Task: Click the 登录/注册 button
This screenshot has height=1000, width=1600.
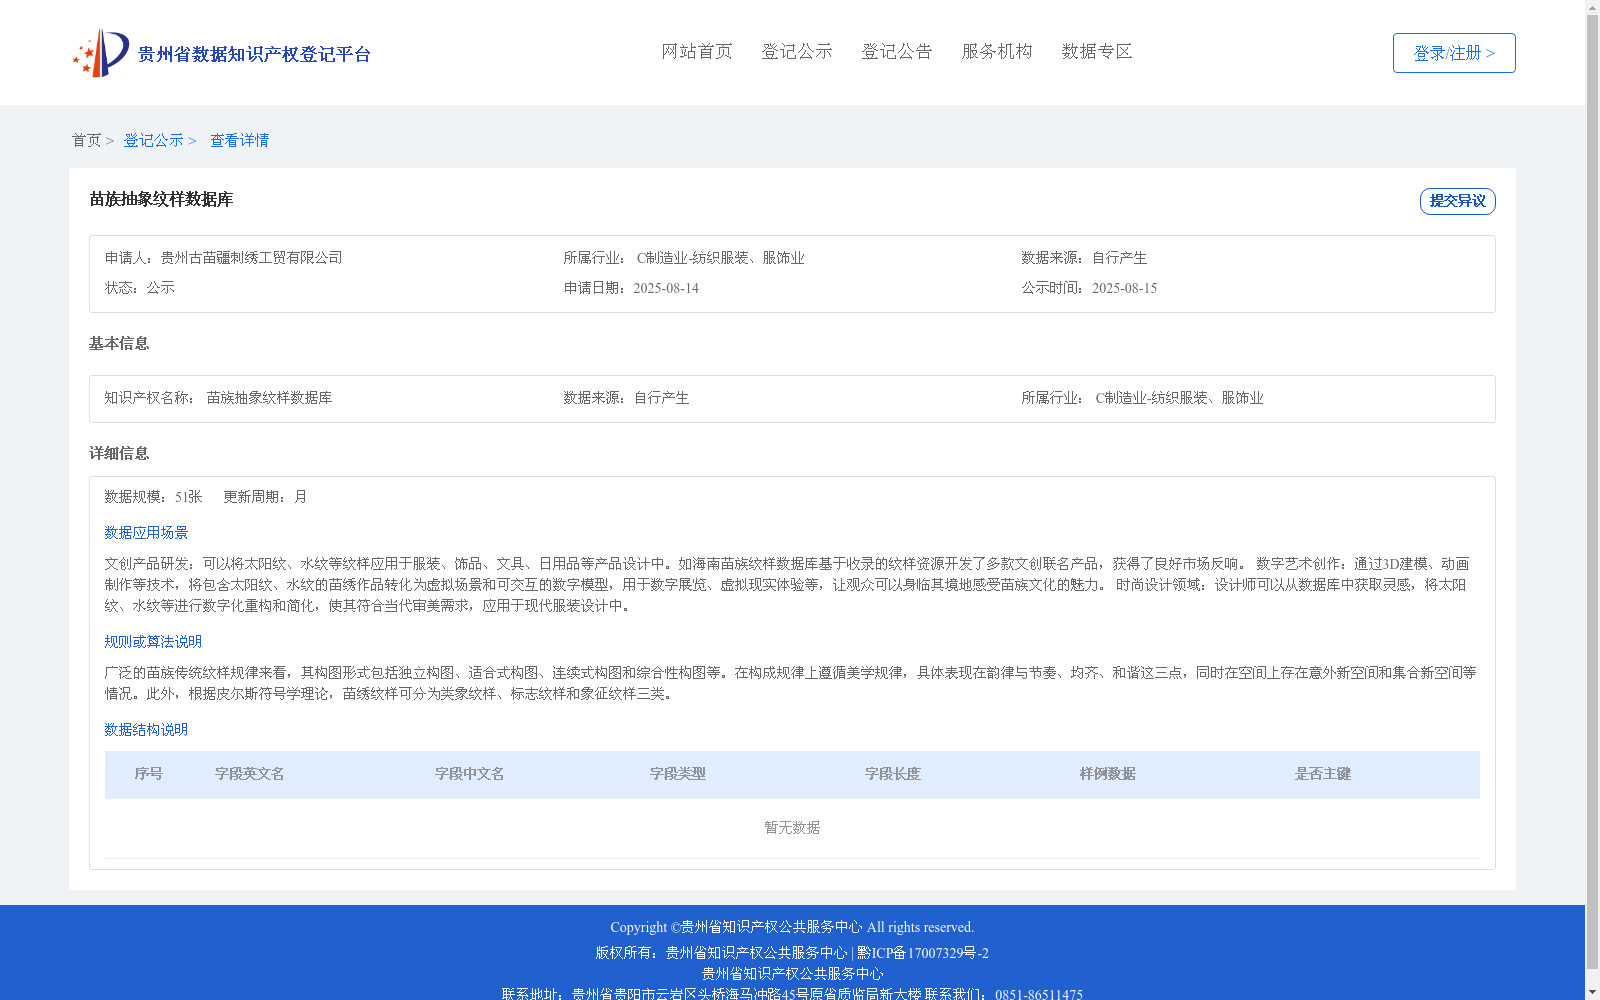Action: [x=1453, y=52]
